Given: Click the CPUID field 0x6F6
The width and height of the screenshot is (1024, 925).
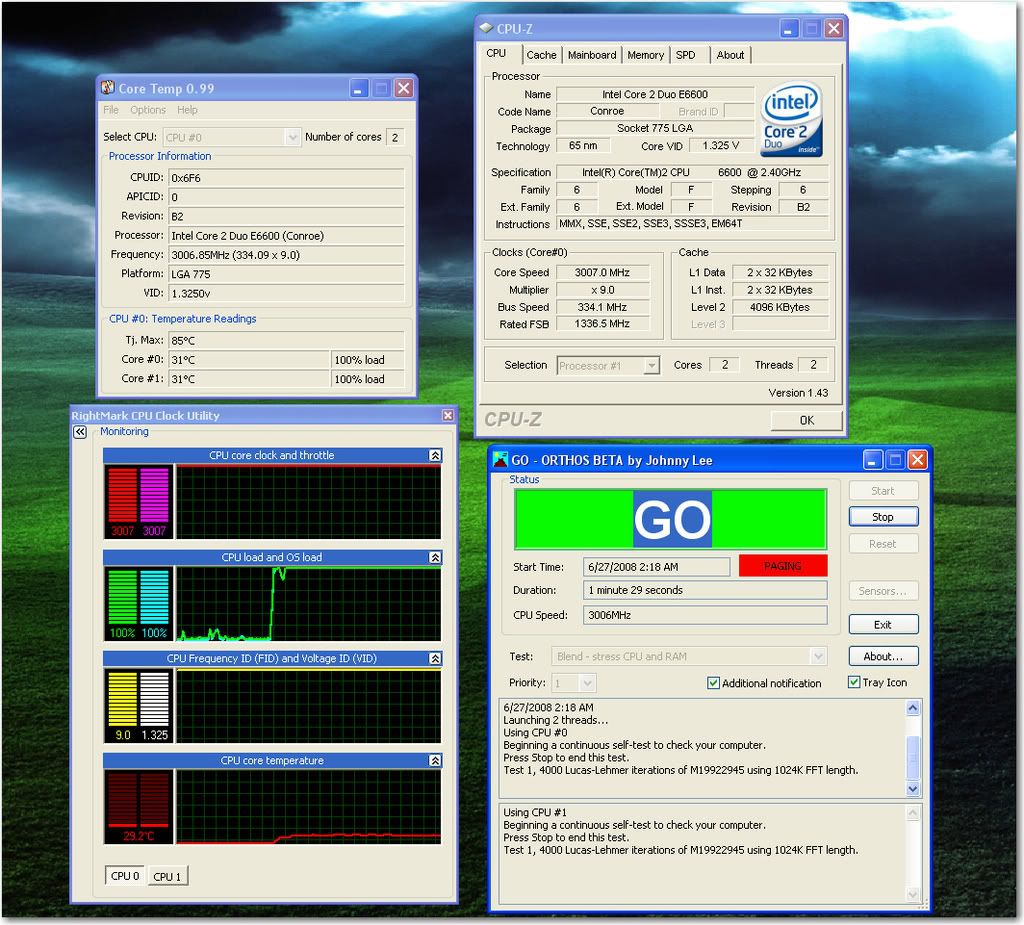Looking at the screenshot, I should (x=287, y=178).
